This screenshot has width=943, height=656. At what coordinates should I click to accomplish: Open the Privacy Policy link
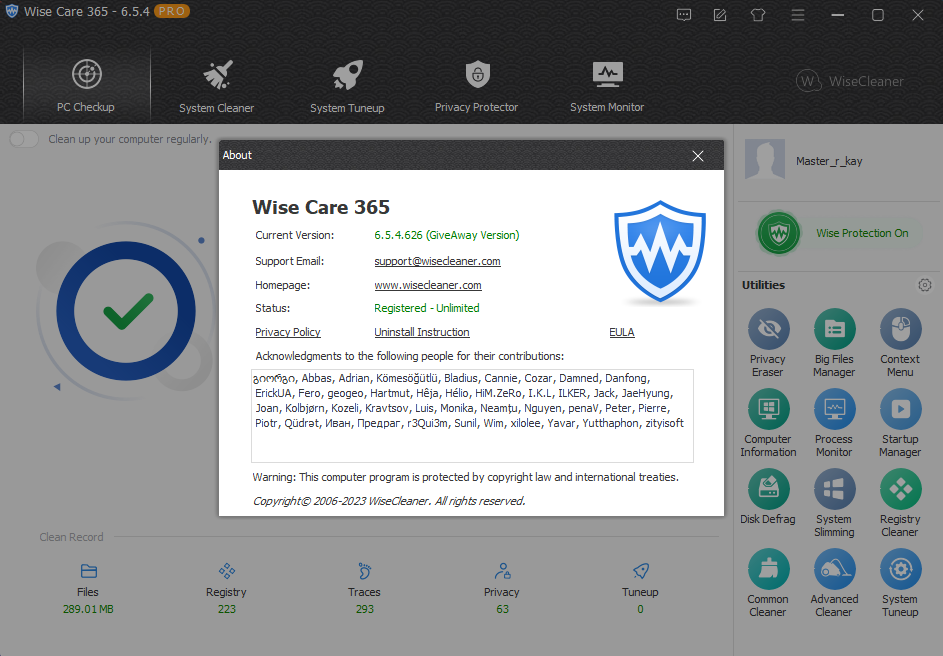(x=287, y=332)
